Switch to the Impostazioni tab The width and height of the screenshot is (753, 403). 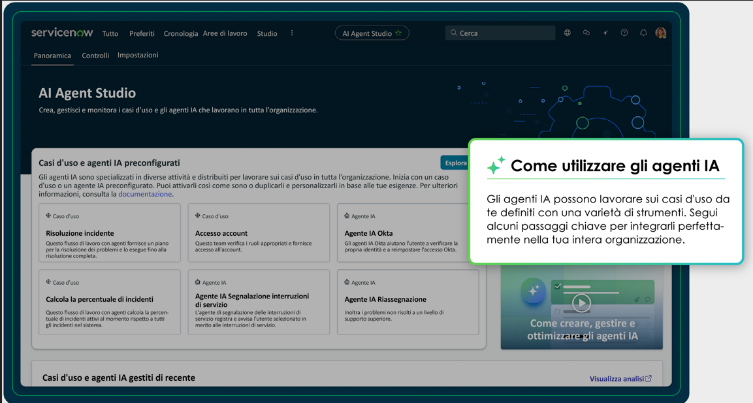(138, 55)
